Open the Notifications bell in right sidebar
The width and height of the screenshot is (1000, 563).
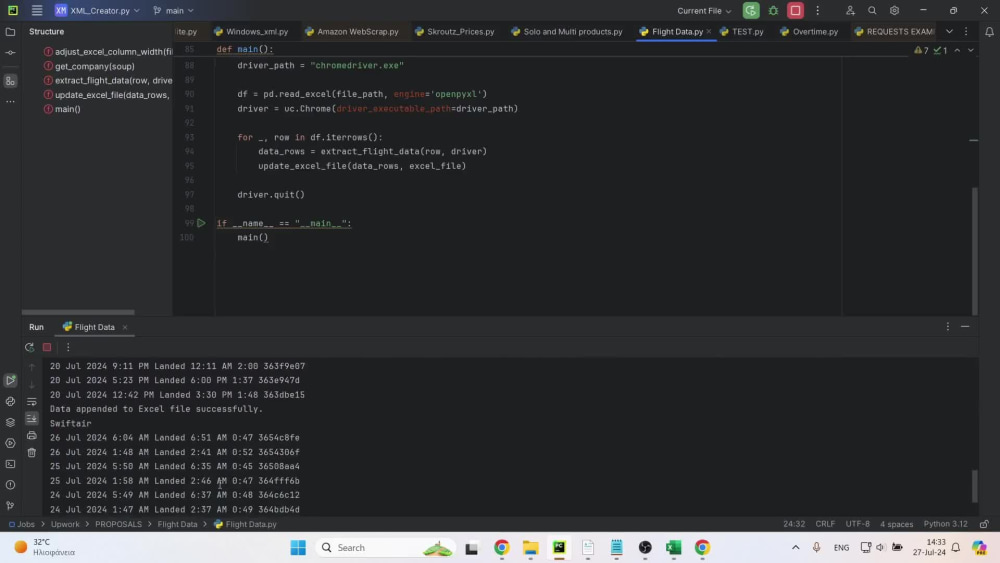click(989, 32)
